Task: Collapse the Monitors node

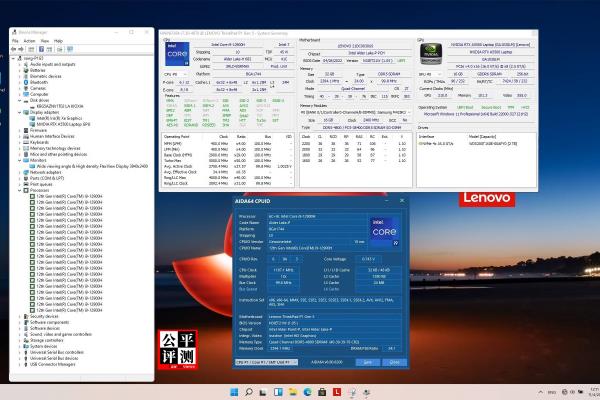Action: tap(20, 160)
